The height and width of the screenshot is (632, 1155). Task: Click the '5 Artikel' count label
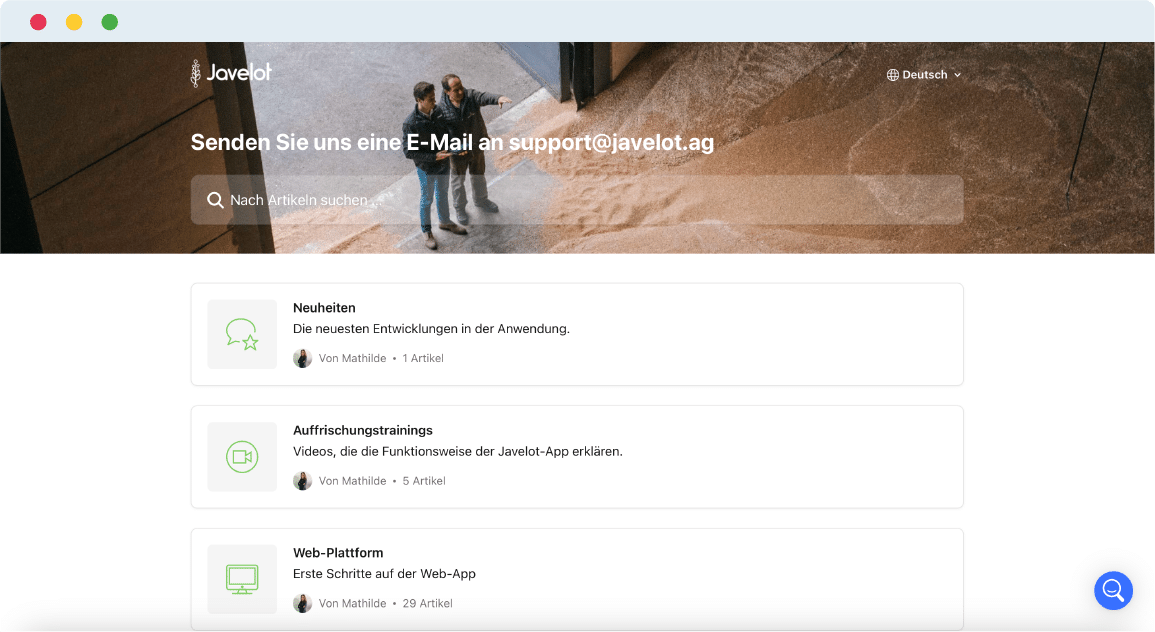point(424,481)
